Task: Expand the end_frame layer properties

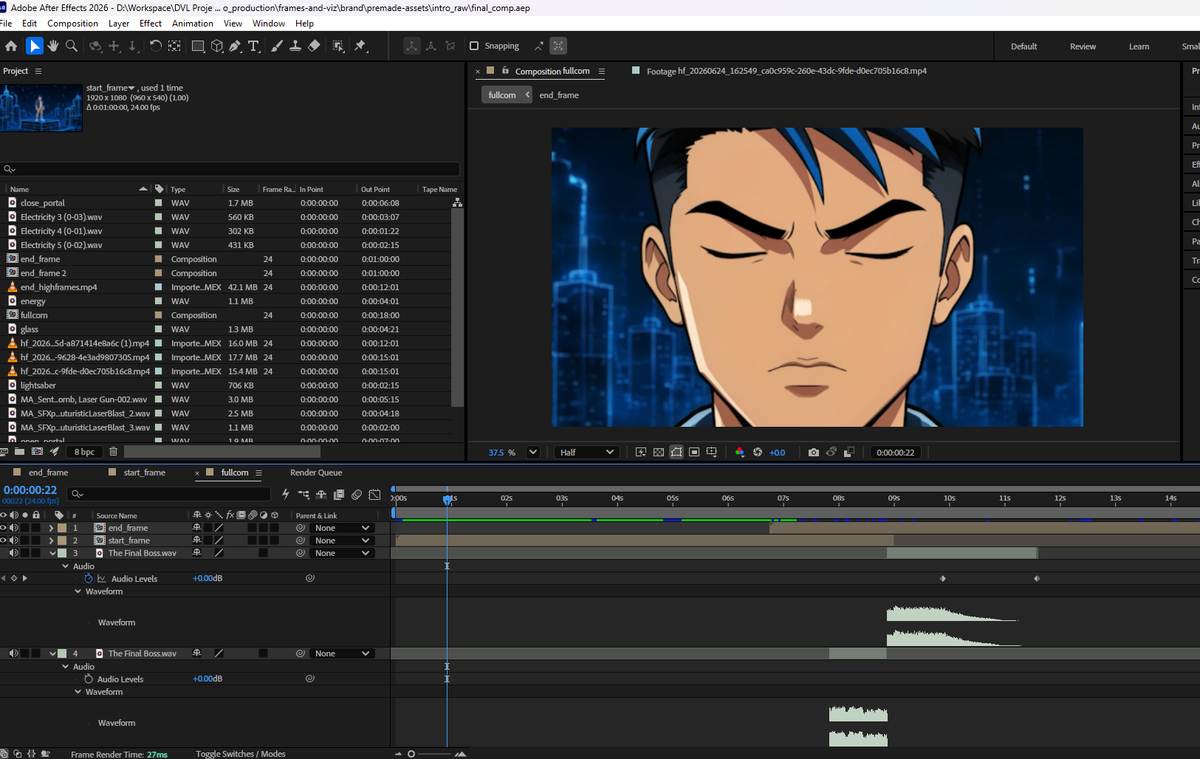Action: click(52, 528)
